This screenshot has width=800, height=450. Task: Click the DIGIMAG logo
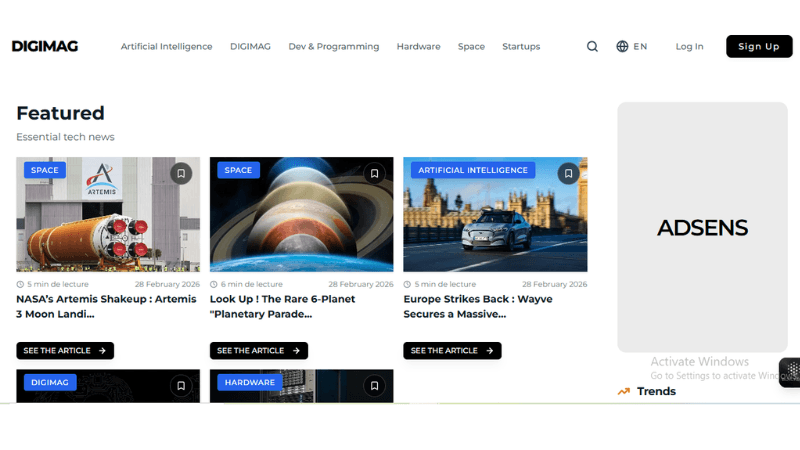pos(45,46)
